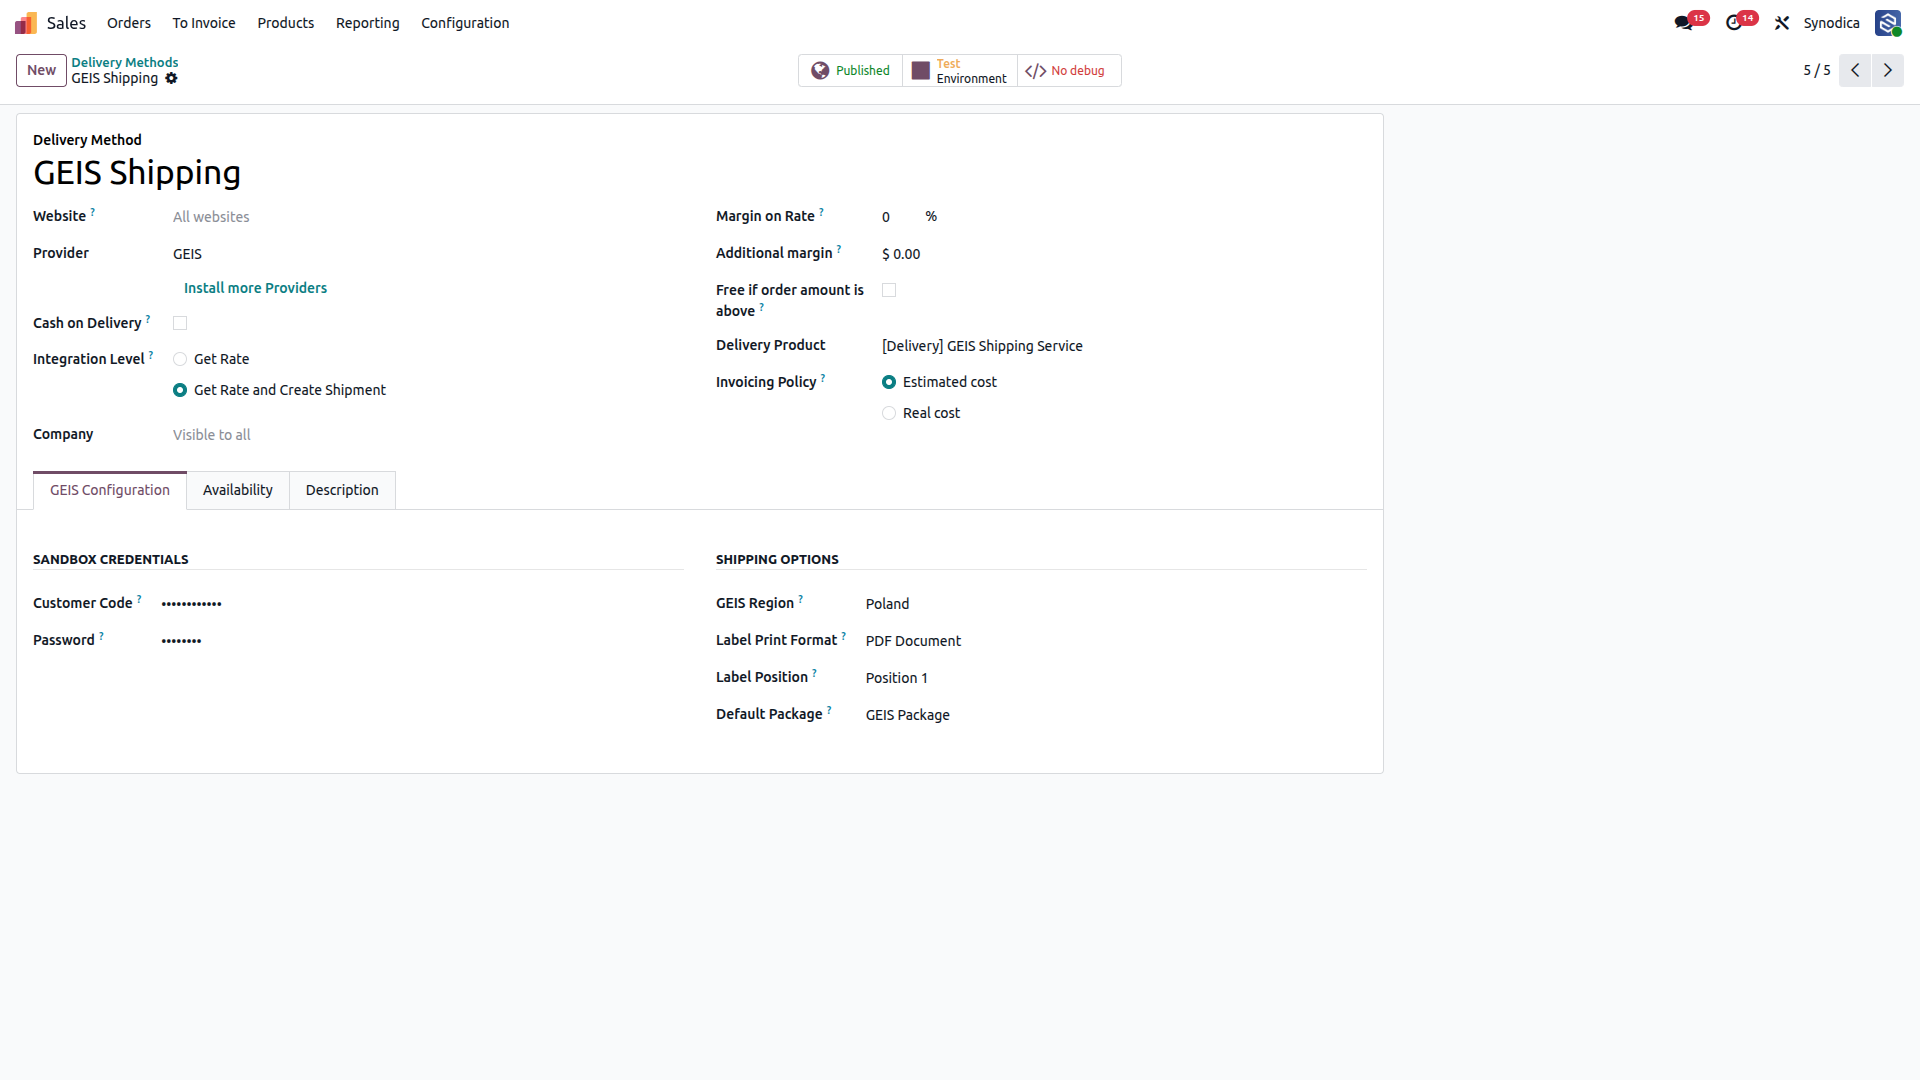This screenshot has height=1080, width=1920.
Task: Switch to the Description tab
Action: coord(342,490)
